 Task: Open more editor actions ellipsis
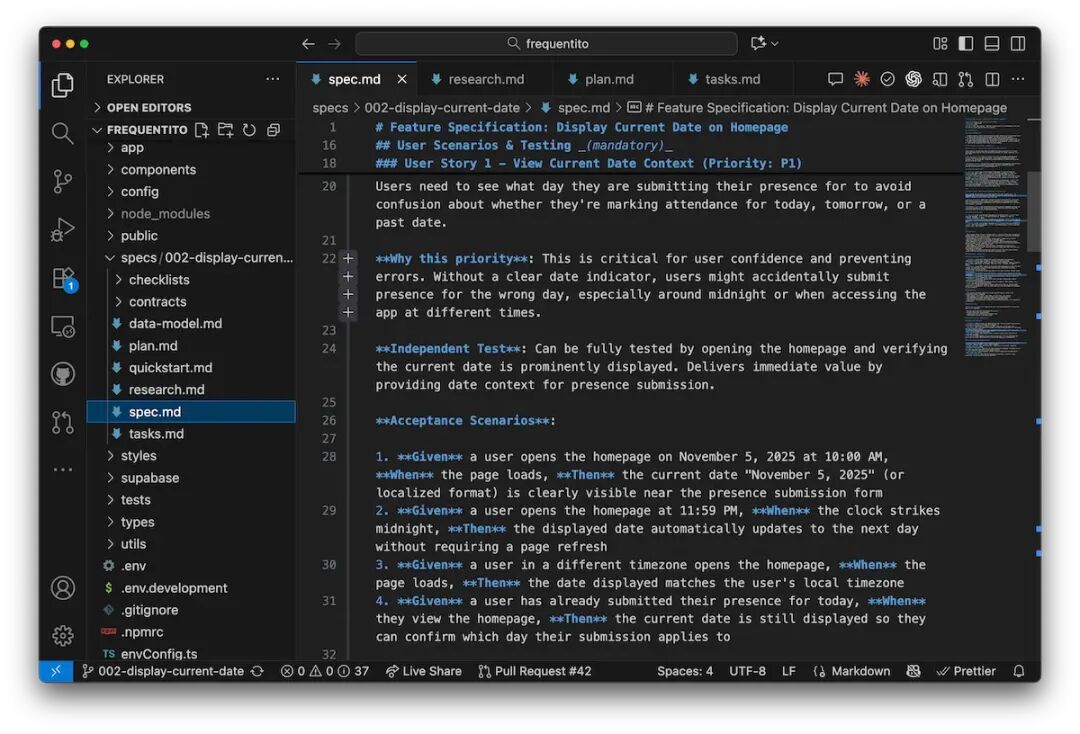1018,79
